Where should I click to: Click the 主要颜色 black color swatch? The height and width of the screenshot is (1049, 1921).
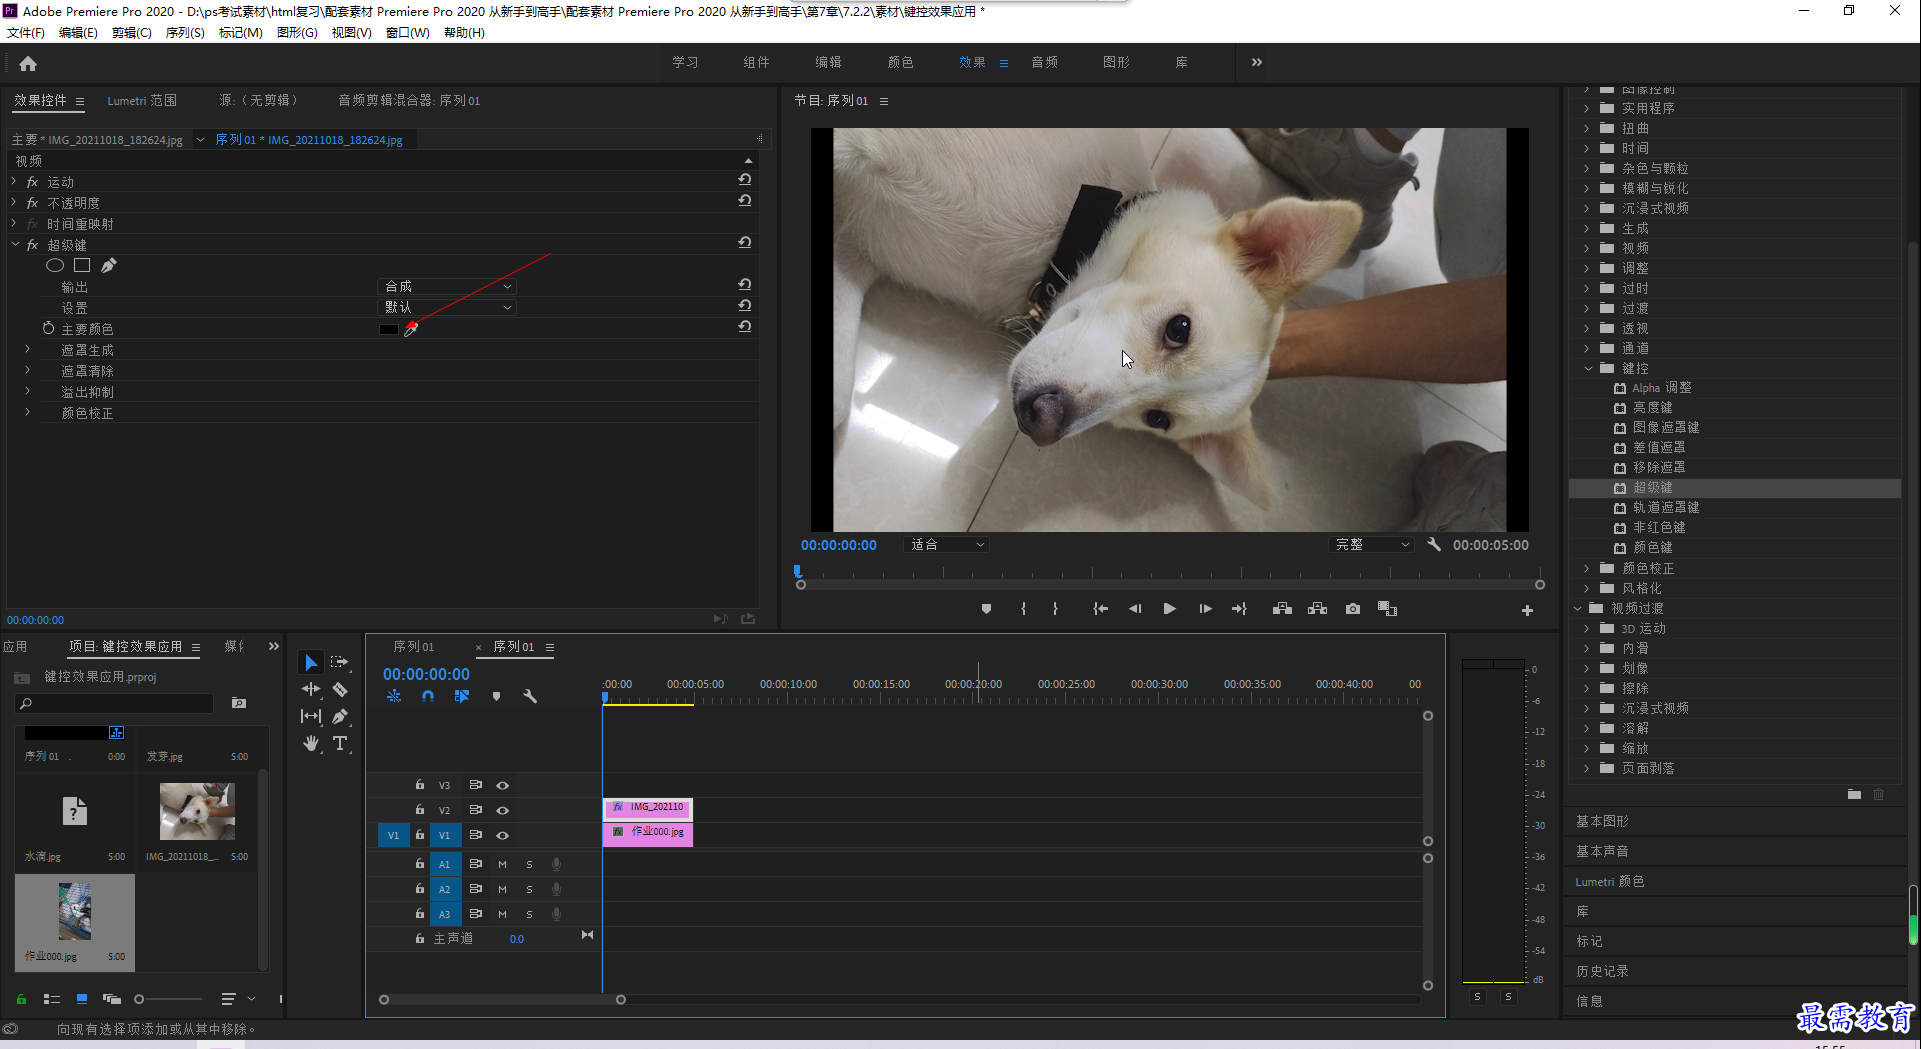coord(389,329)
